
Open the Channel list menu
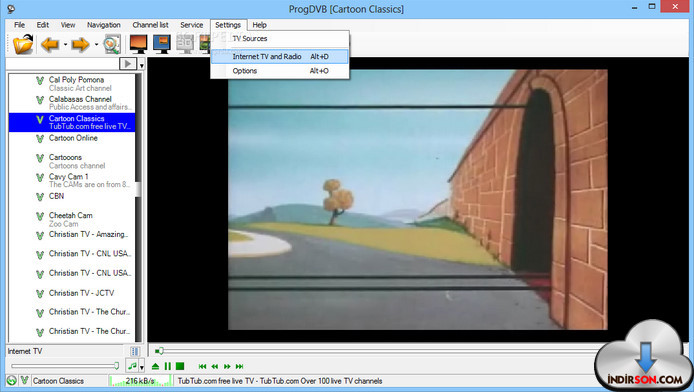coord(150,25)
